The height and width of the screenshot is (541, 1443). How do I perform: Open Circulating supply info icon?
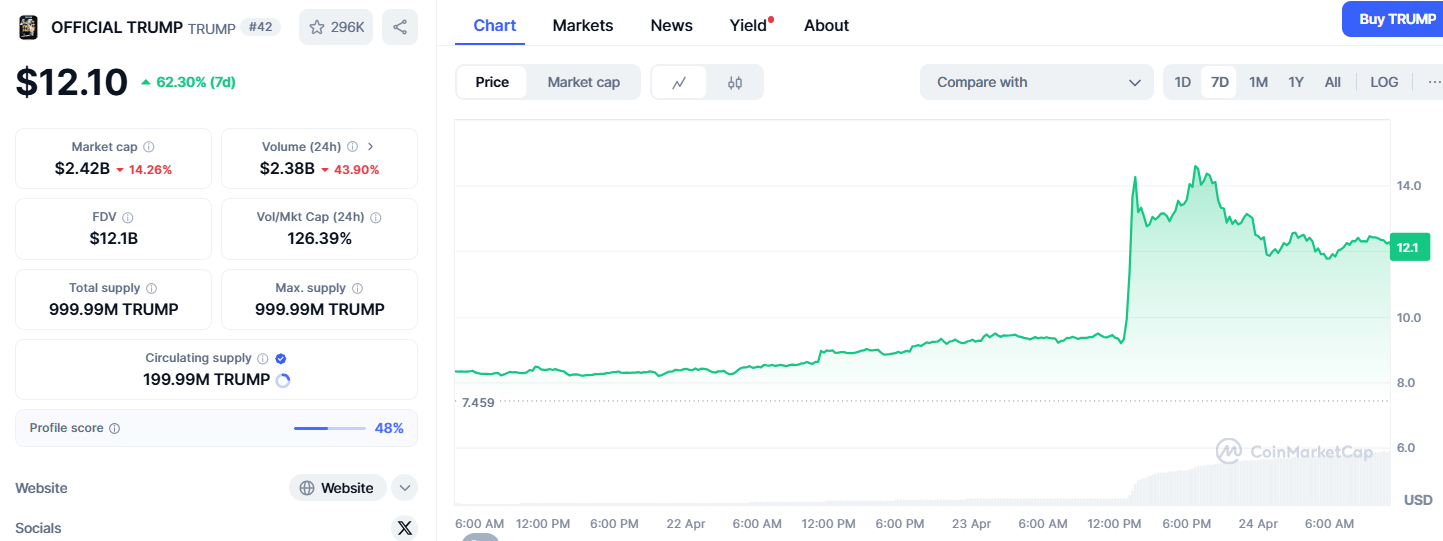coord(262,358)
